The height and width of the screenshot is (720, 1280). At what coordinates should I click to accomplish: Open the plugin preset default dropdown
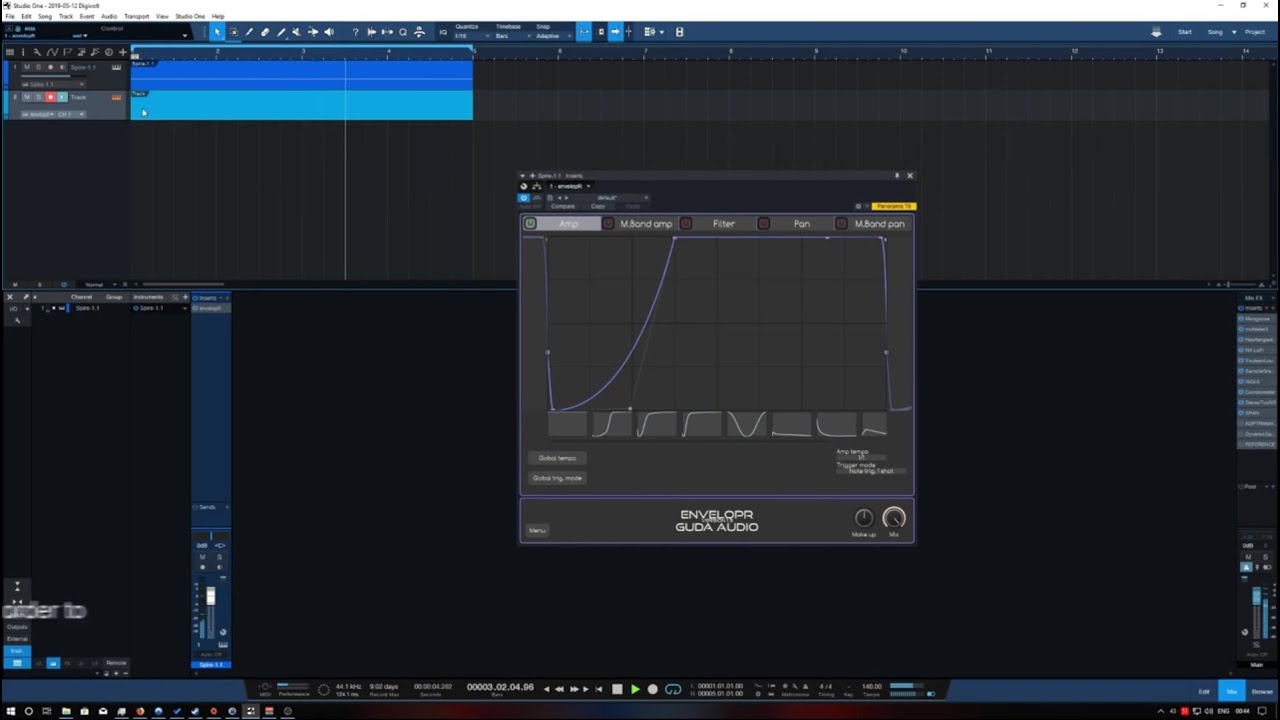click(x=609, y=198)
